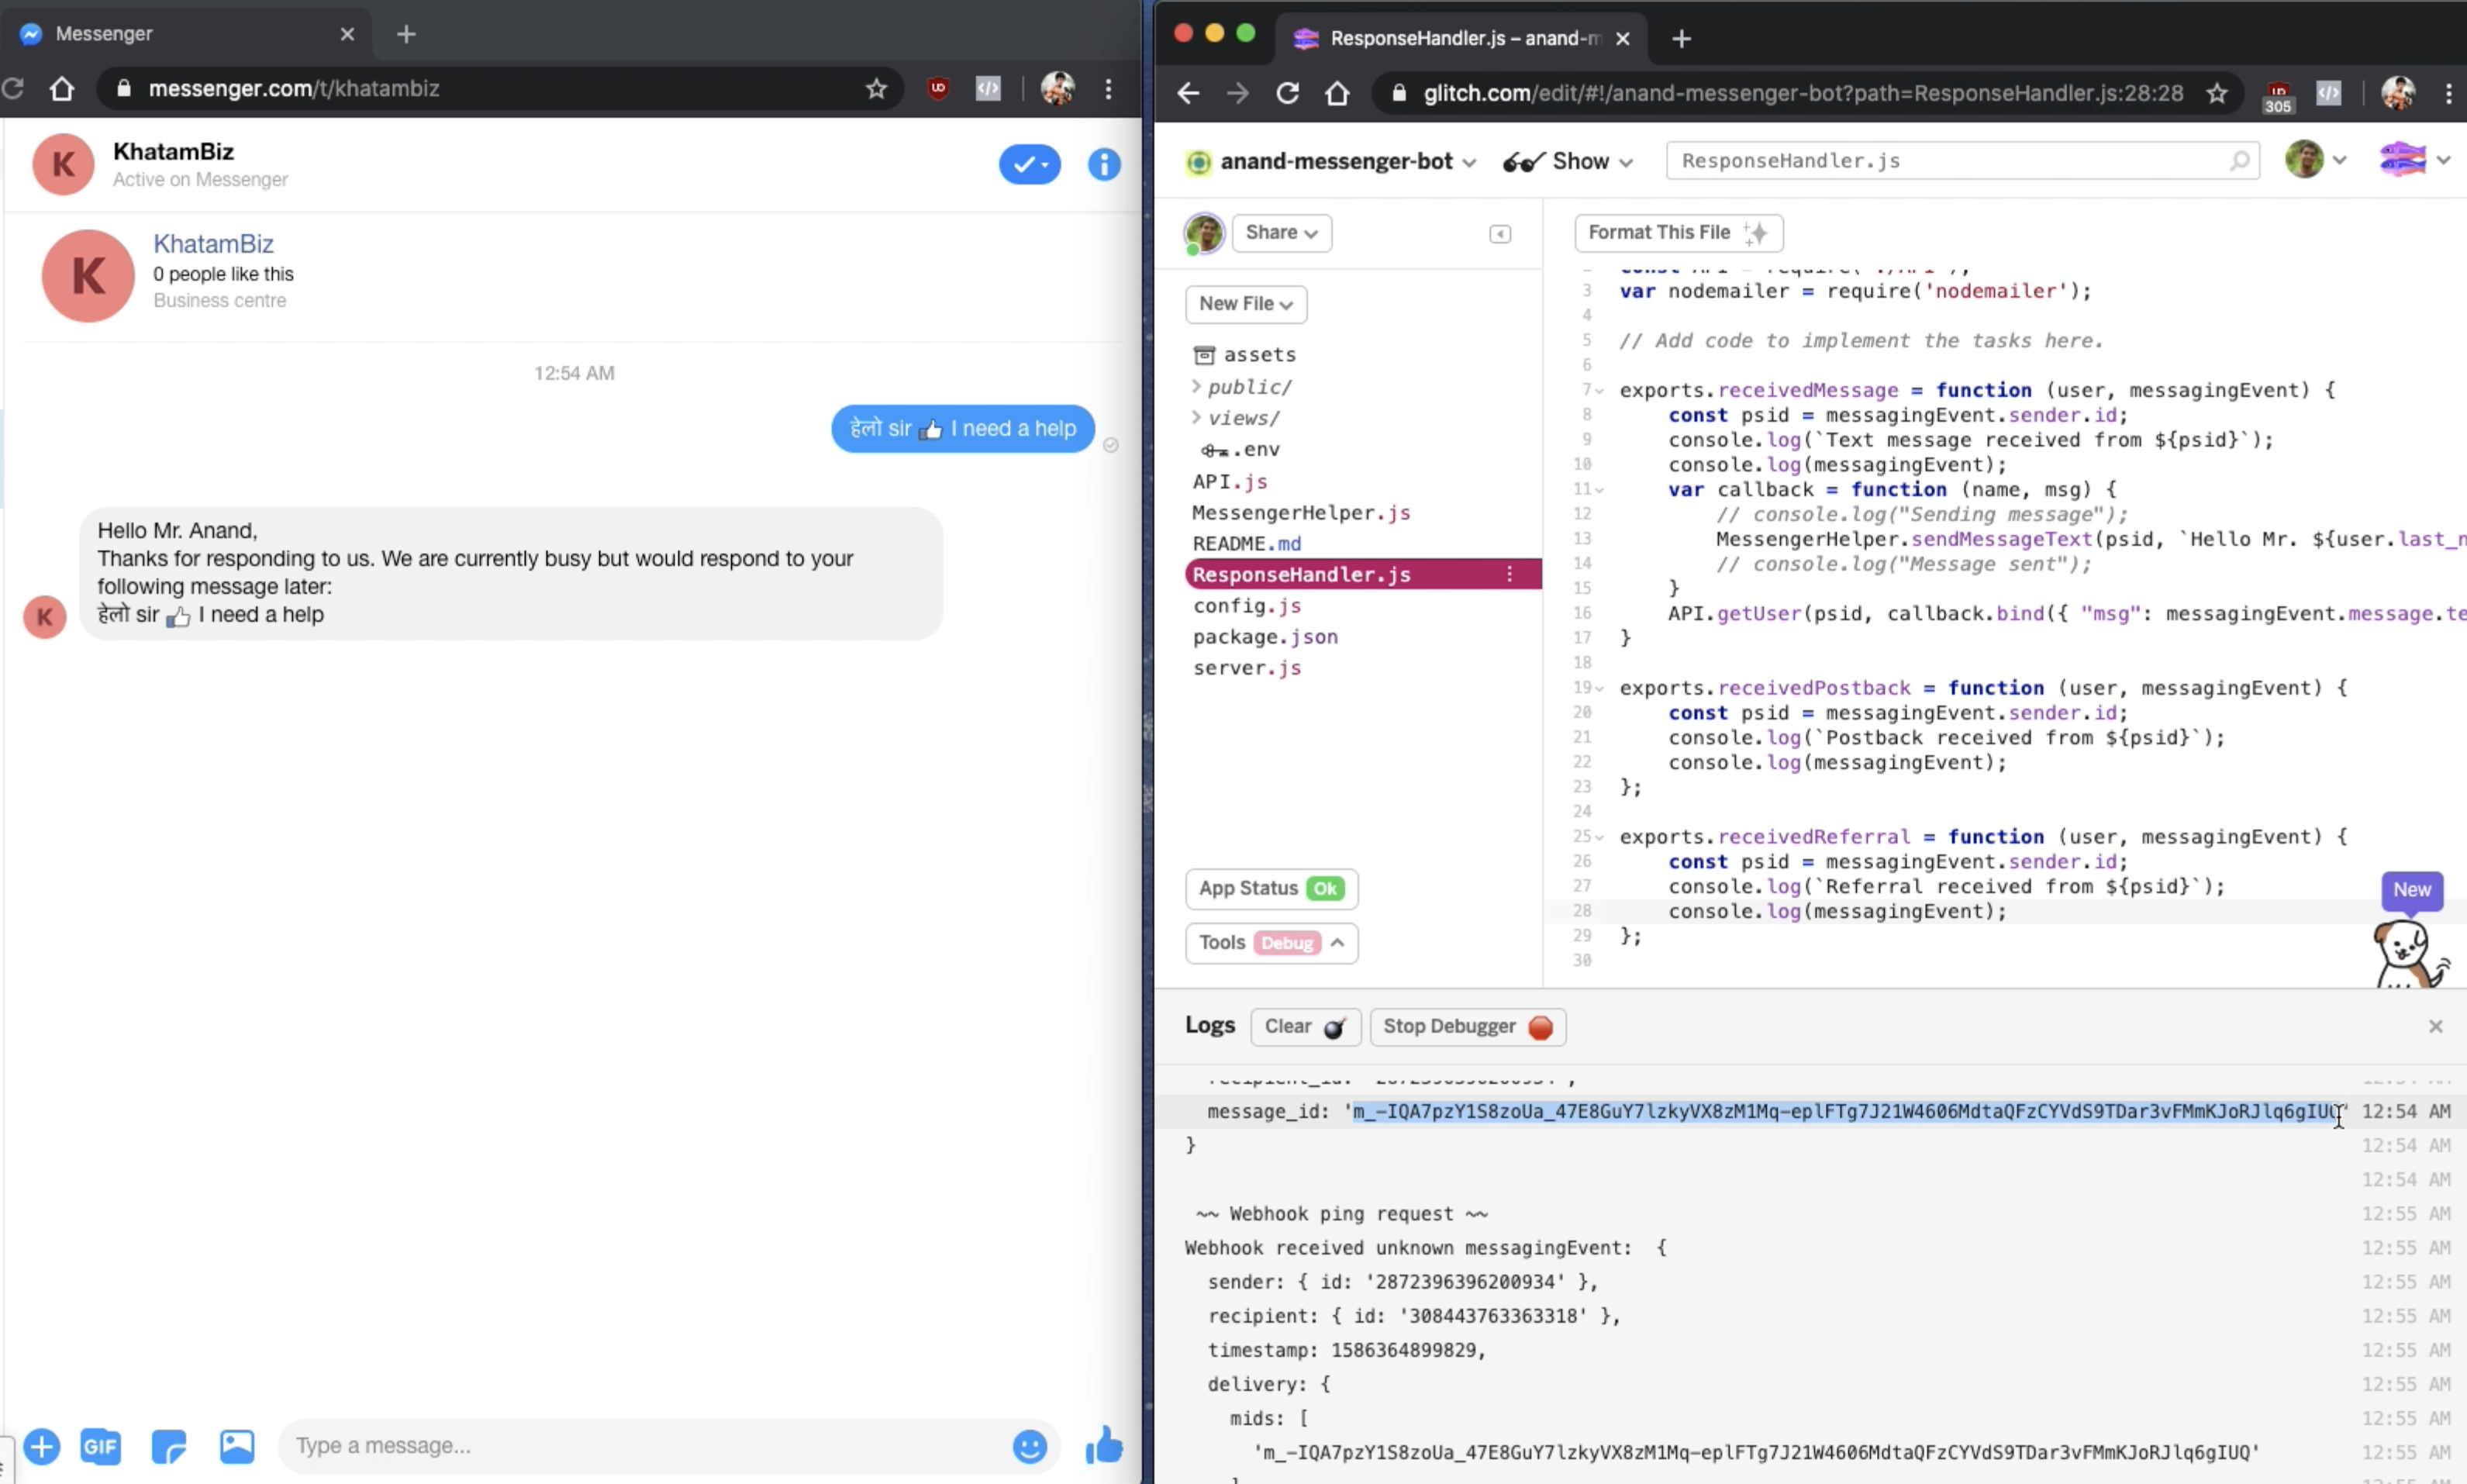Screen dimensions: 2467x1484
Task: Click the Clear logs button
Action: (x=1304, y=1027)
